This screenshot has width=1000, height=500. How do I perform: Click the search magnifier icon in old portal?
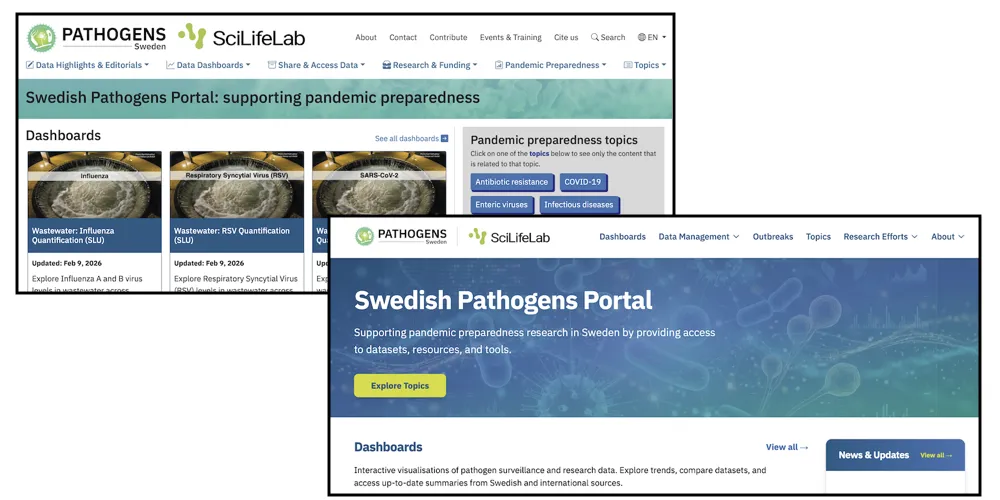[594, 38]
